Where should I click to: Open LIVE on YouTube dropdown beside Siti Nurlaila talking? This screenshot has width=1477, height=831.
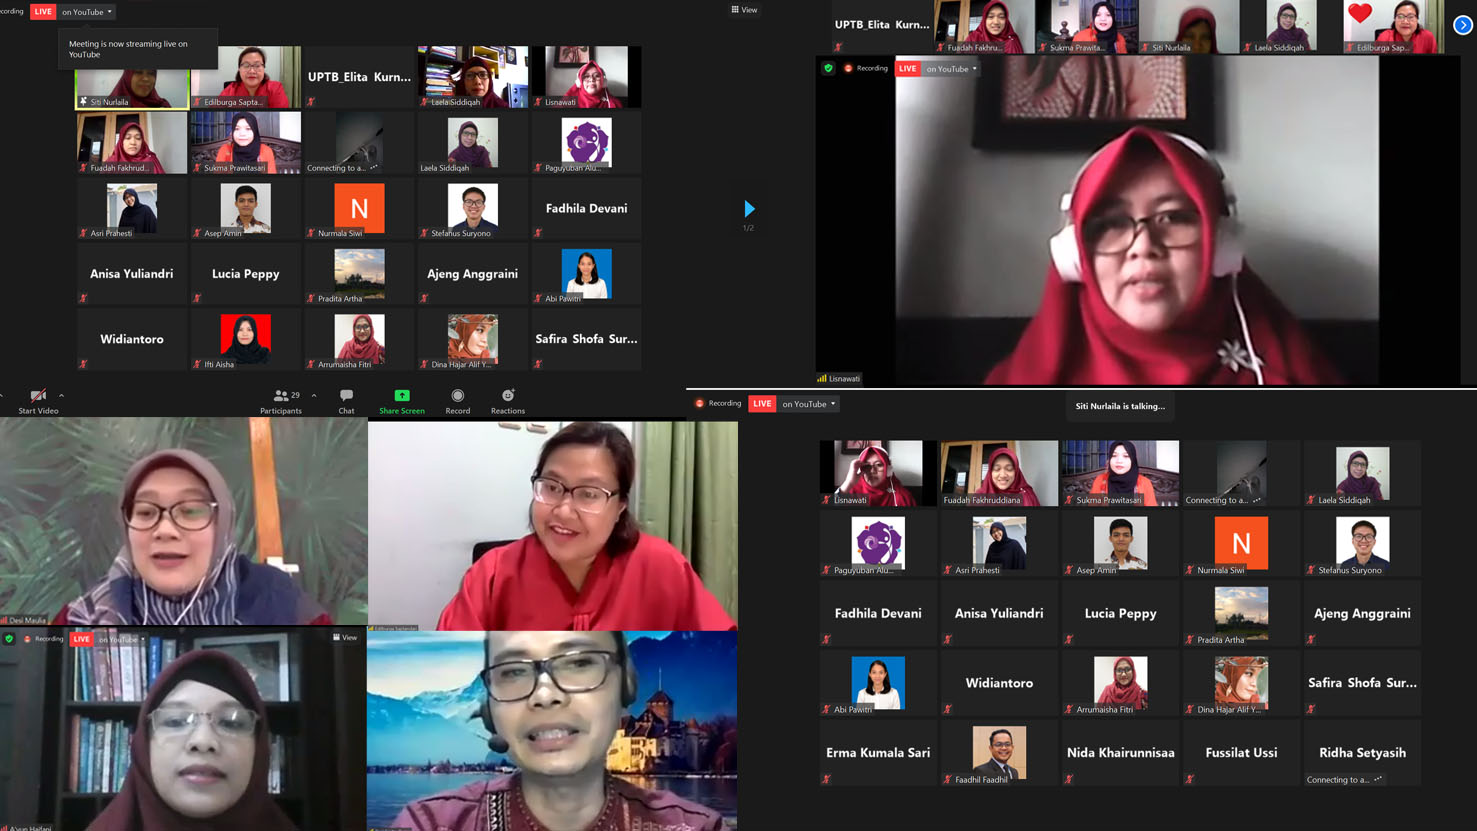click(x=807, y=404)
